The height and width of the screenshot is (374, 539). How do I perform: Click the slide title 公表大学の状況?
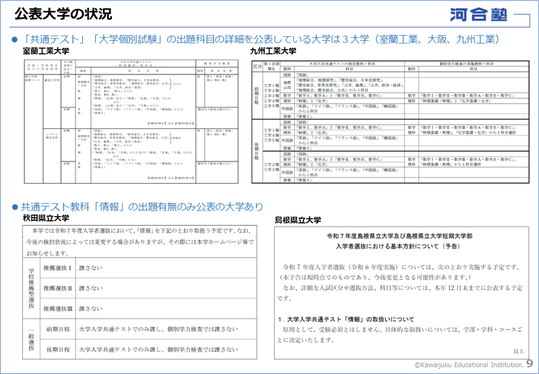(x=63, y=14)
